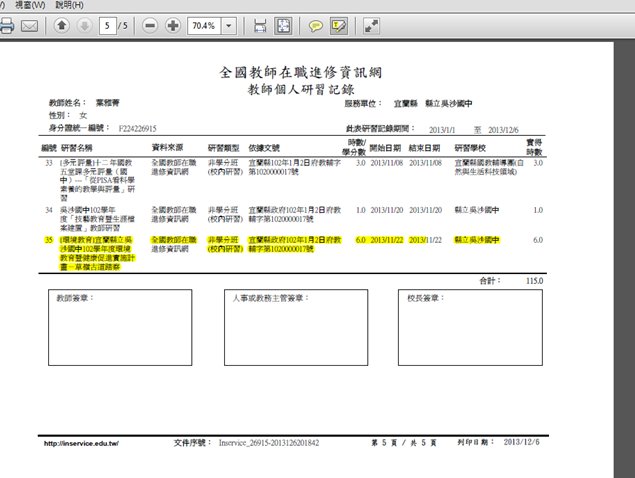Switch to read mode with expand icon
Image resolution: width=635 pixels, height=478 pixels.
(x=371, y=25)
